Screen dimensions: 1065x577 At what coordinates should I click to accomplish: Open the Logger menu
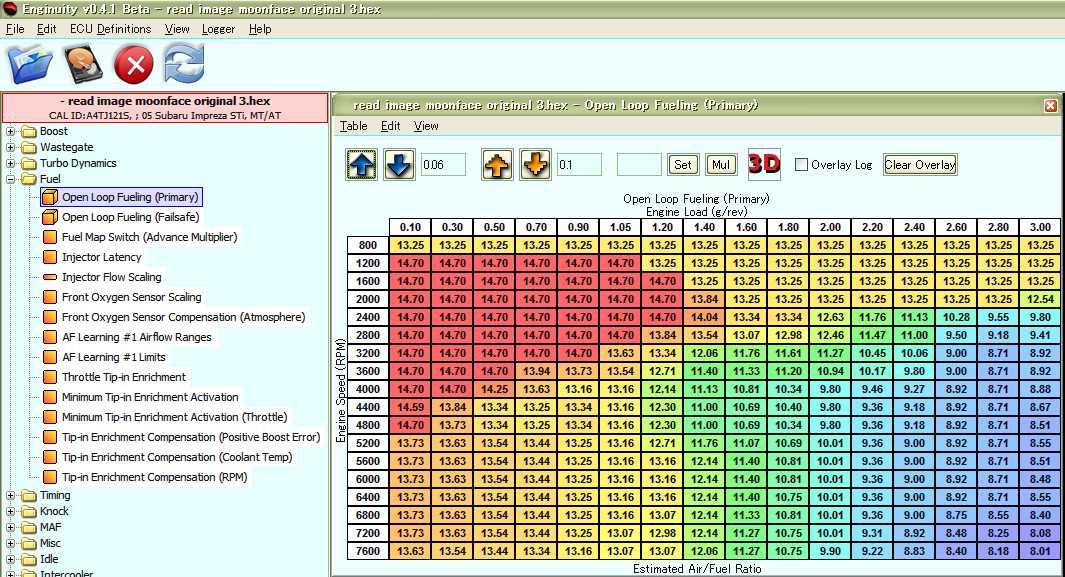(218, 29)
